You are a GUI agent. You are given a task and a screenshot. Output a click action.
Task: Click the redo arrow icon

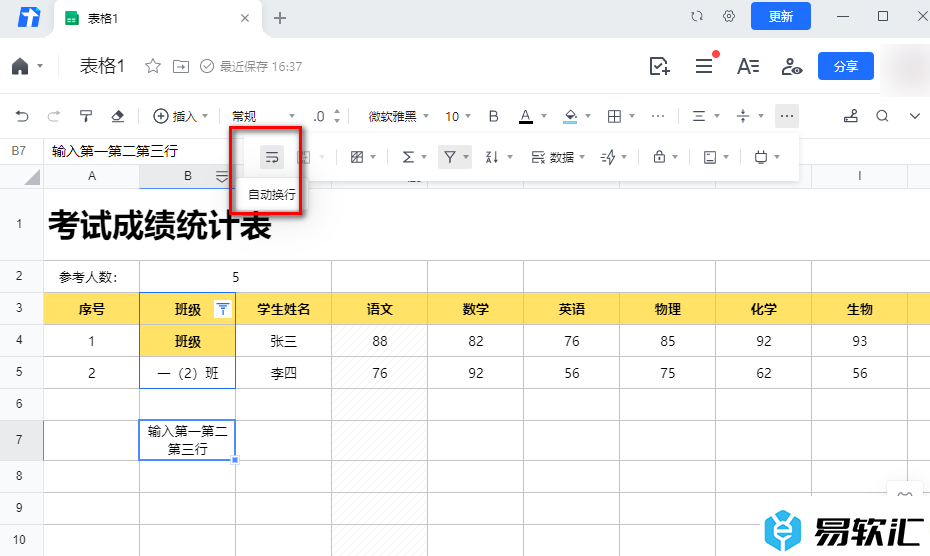tap(53, 116)
